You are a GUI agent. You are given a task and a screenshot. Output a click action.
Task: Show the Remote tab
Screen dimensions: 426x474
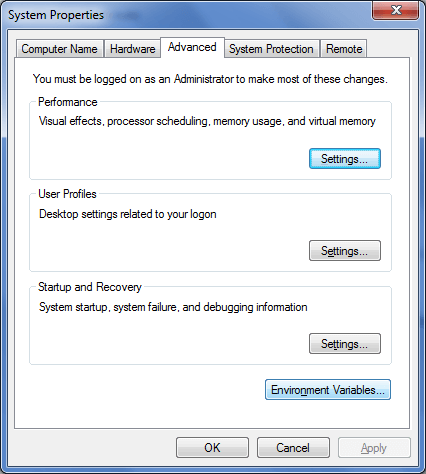pos(344,49)
